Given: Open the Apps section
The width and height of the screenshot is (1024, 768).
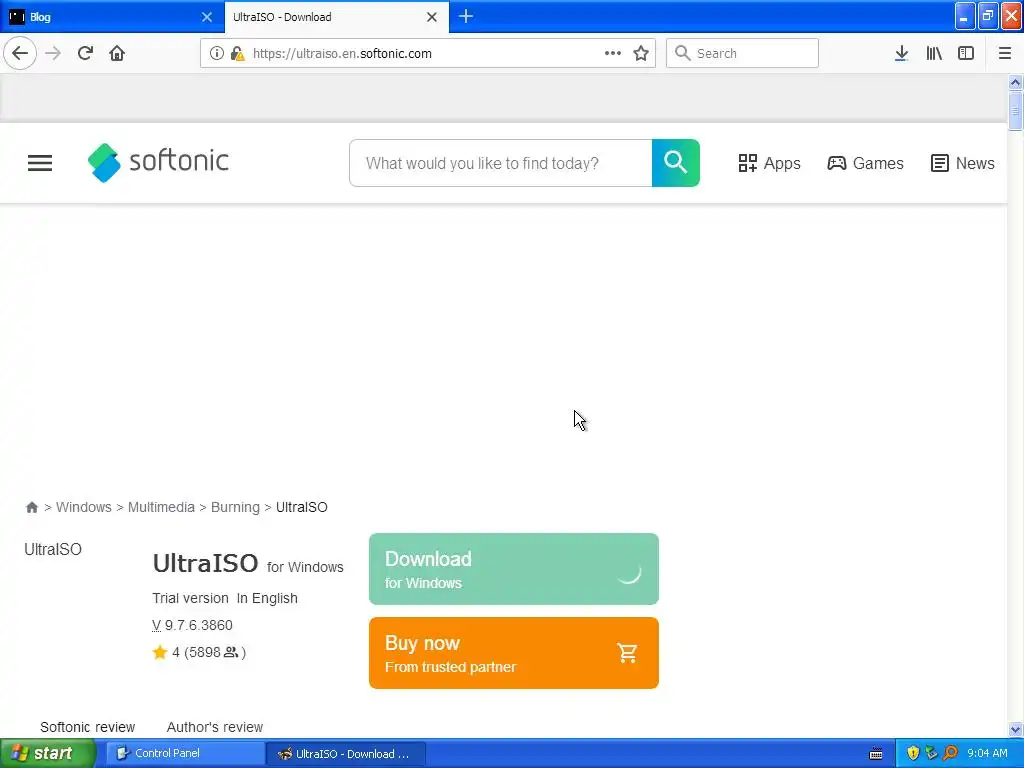Looking at the screenshot, I should point(769,163).
